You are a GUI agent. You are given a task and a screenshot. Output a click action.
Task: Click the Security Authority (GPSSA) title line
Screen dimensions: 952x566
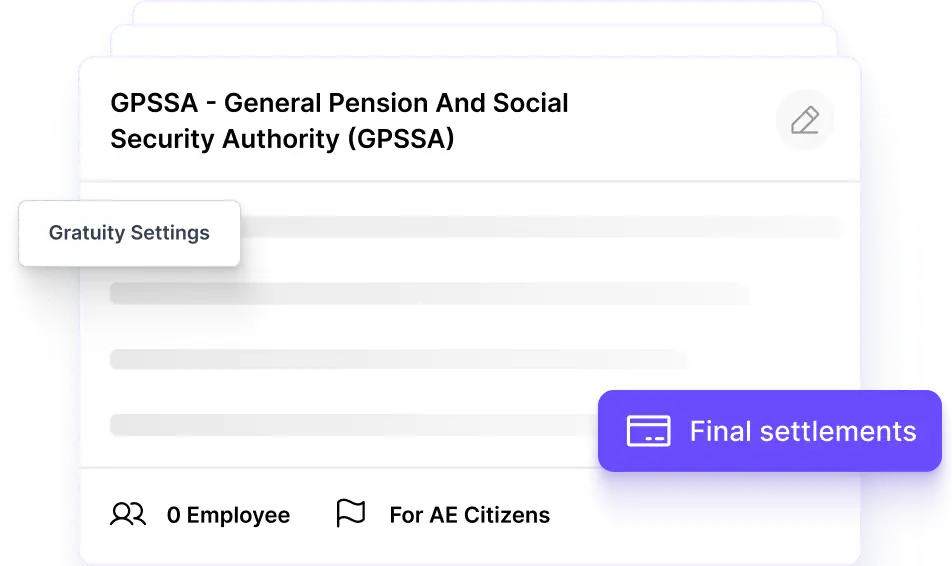pyautogui.click(x=282, y=139)
